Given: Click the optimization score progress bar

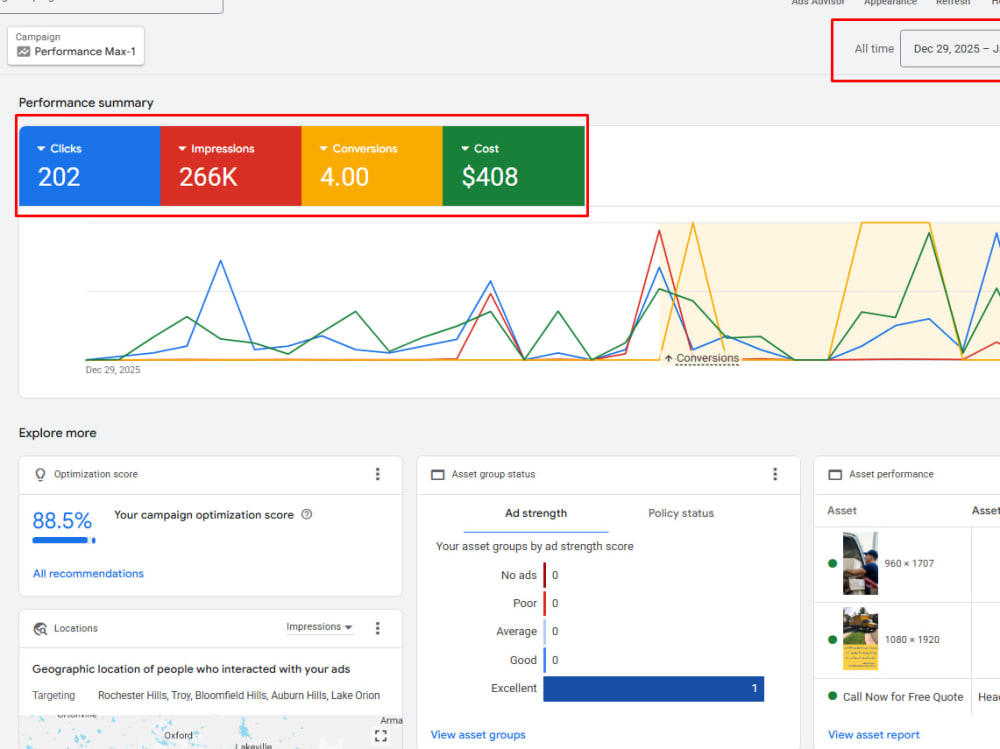Looking at the screenshot, I should click(64, 540).
